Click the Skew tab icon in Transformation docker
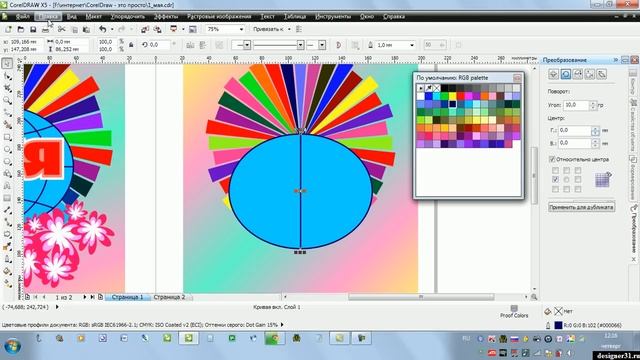This screenshot has height=360, width=640. [x=602, y=74]
